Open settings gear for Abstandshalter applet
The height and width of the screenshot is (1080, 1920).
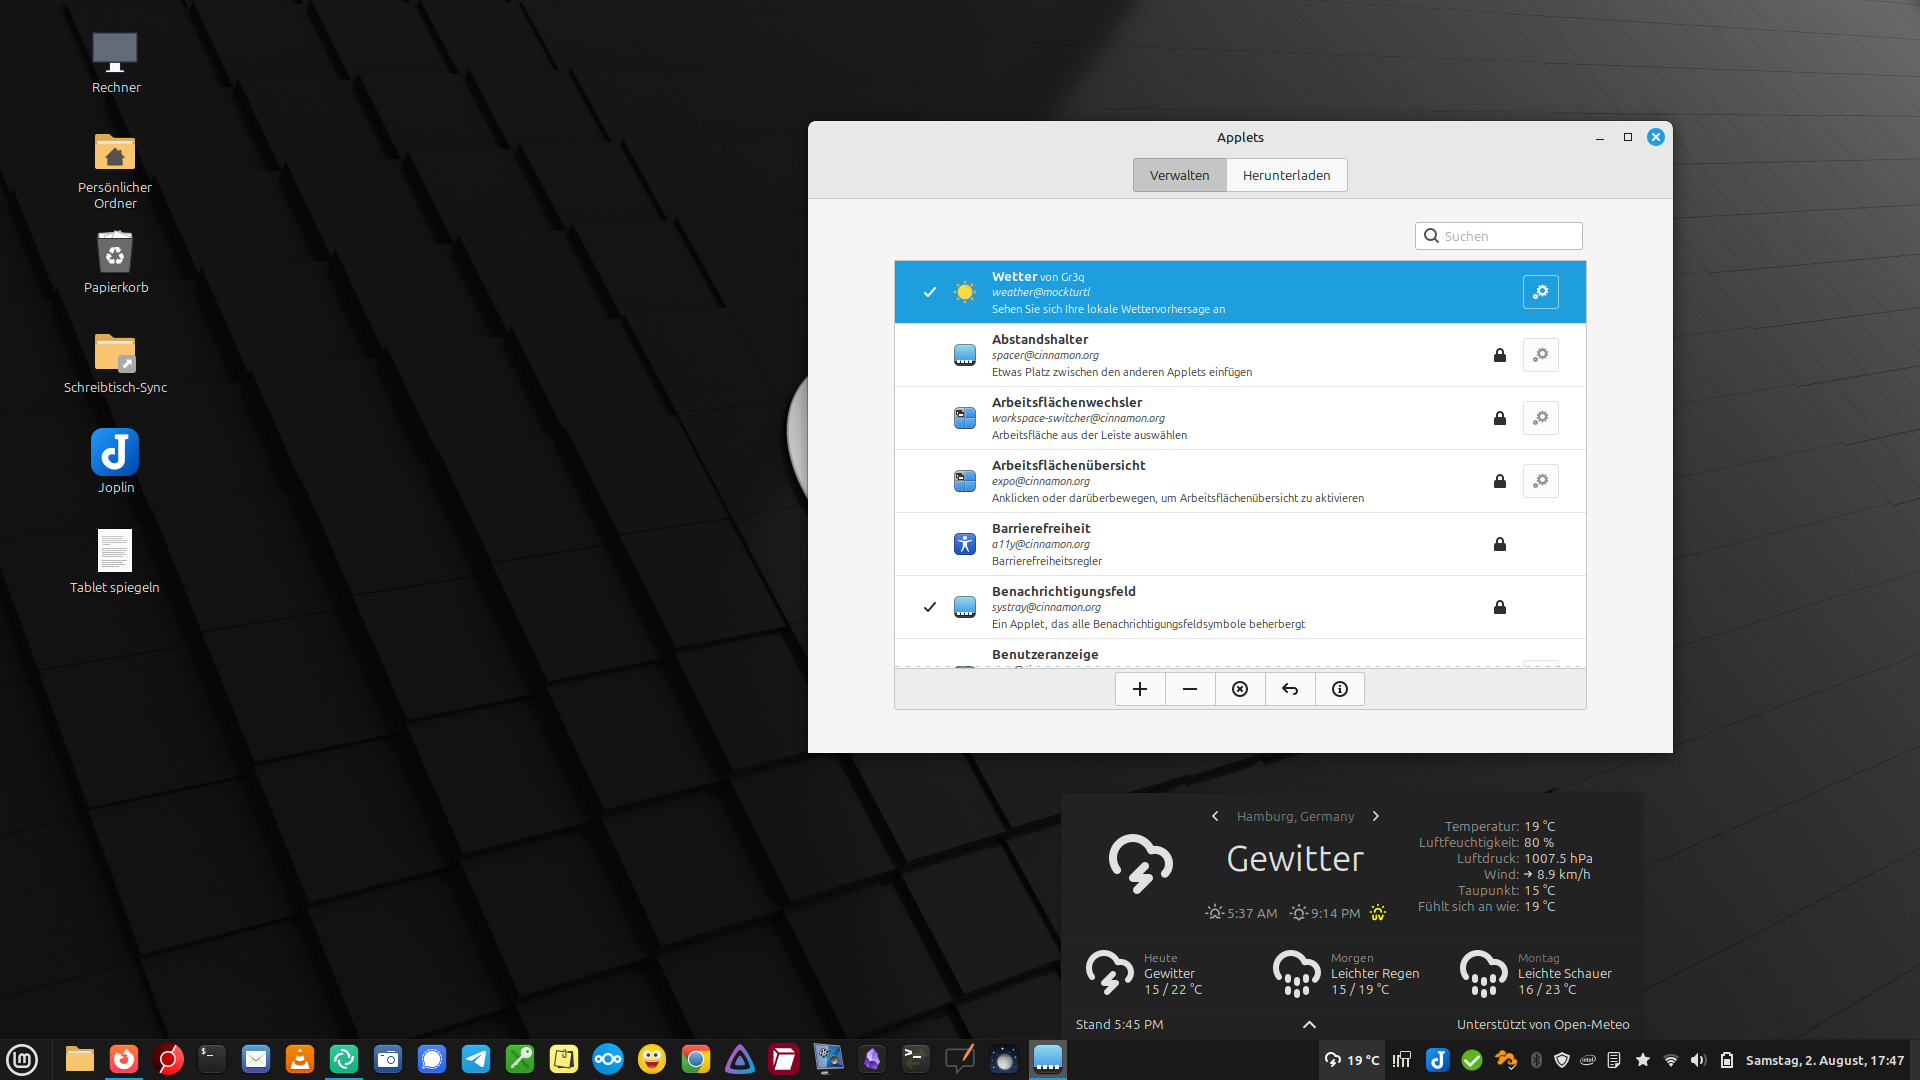(1540, 355)
